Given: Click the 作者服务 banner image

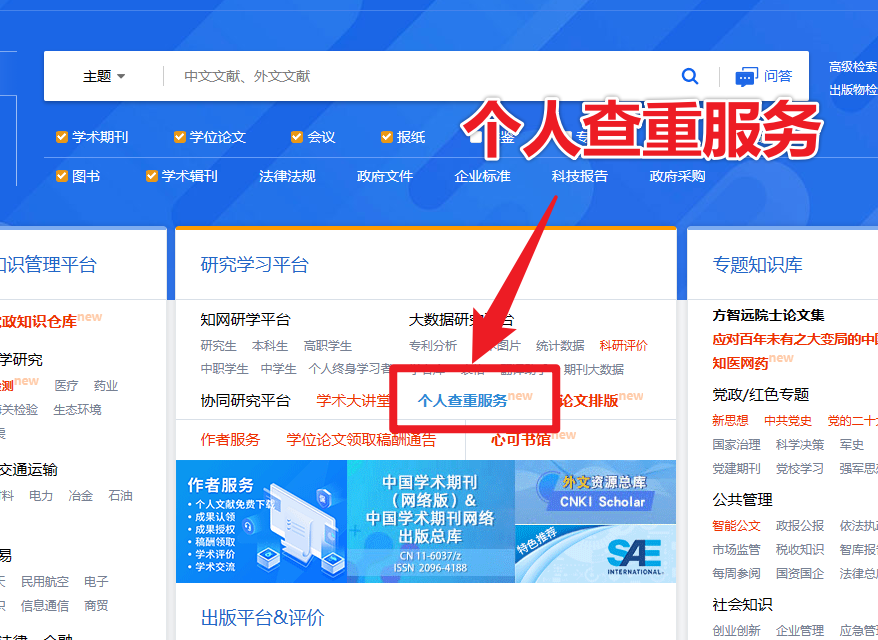Looking at the screenshot, I should click(x=261, y=521).
